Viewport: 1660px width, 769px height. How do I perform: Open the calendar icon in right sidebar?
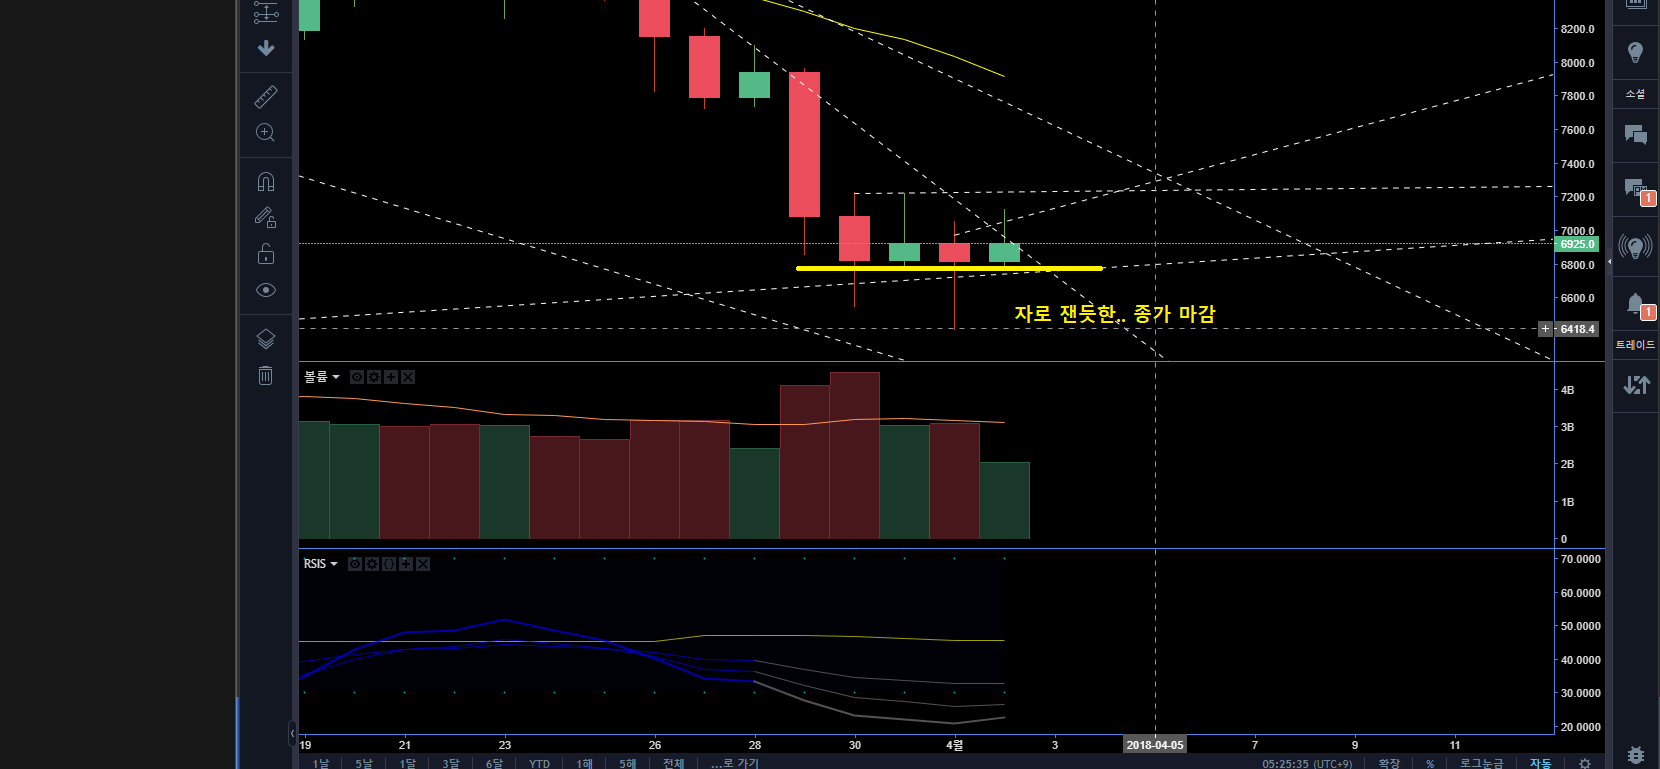1636,4
